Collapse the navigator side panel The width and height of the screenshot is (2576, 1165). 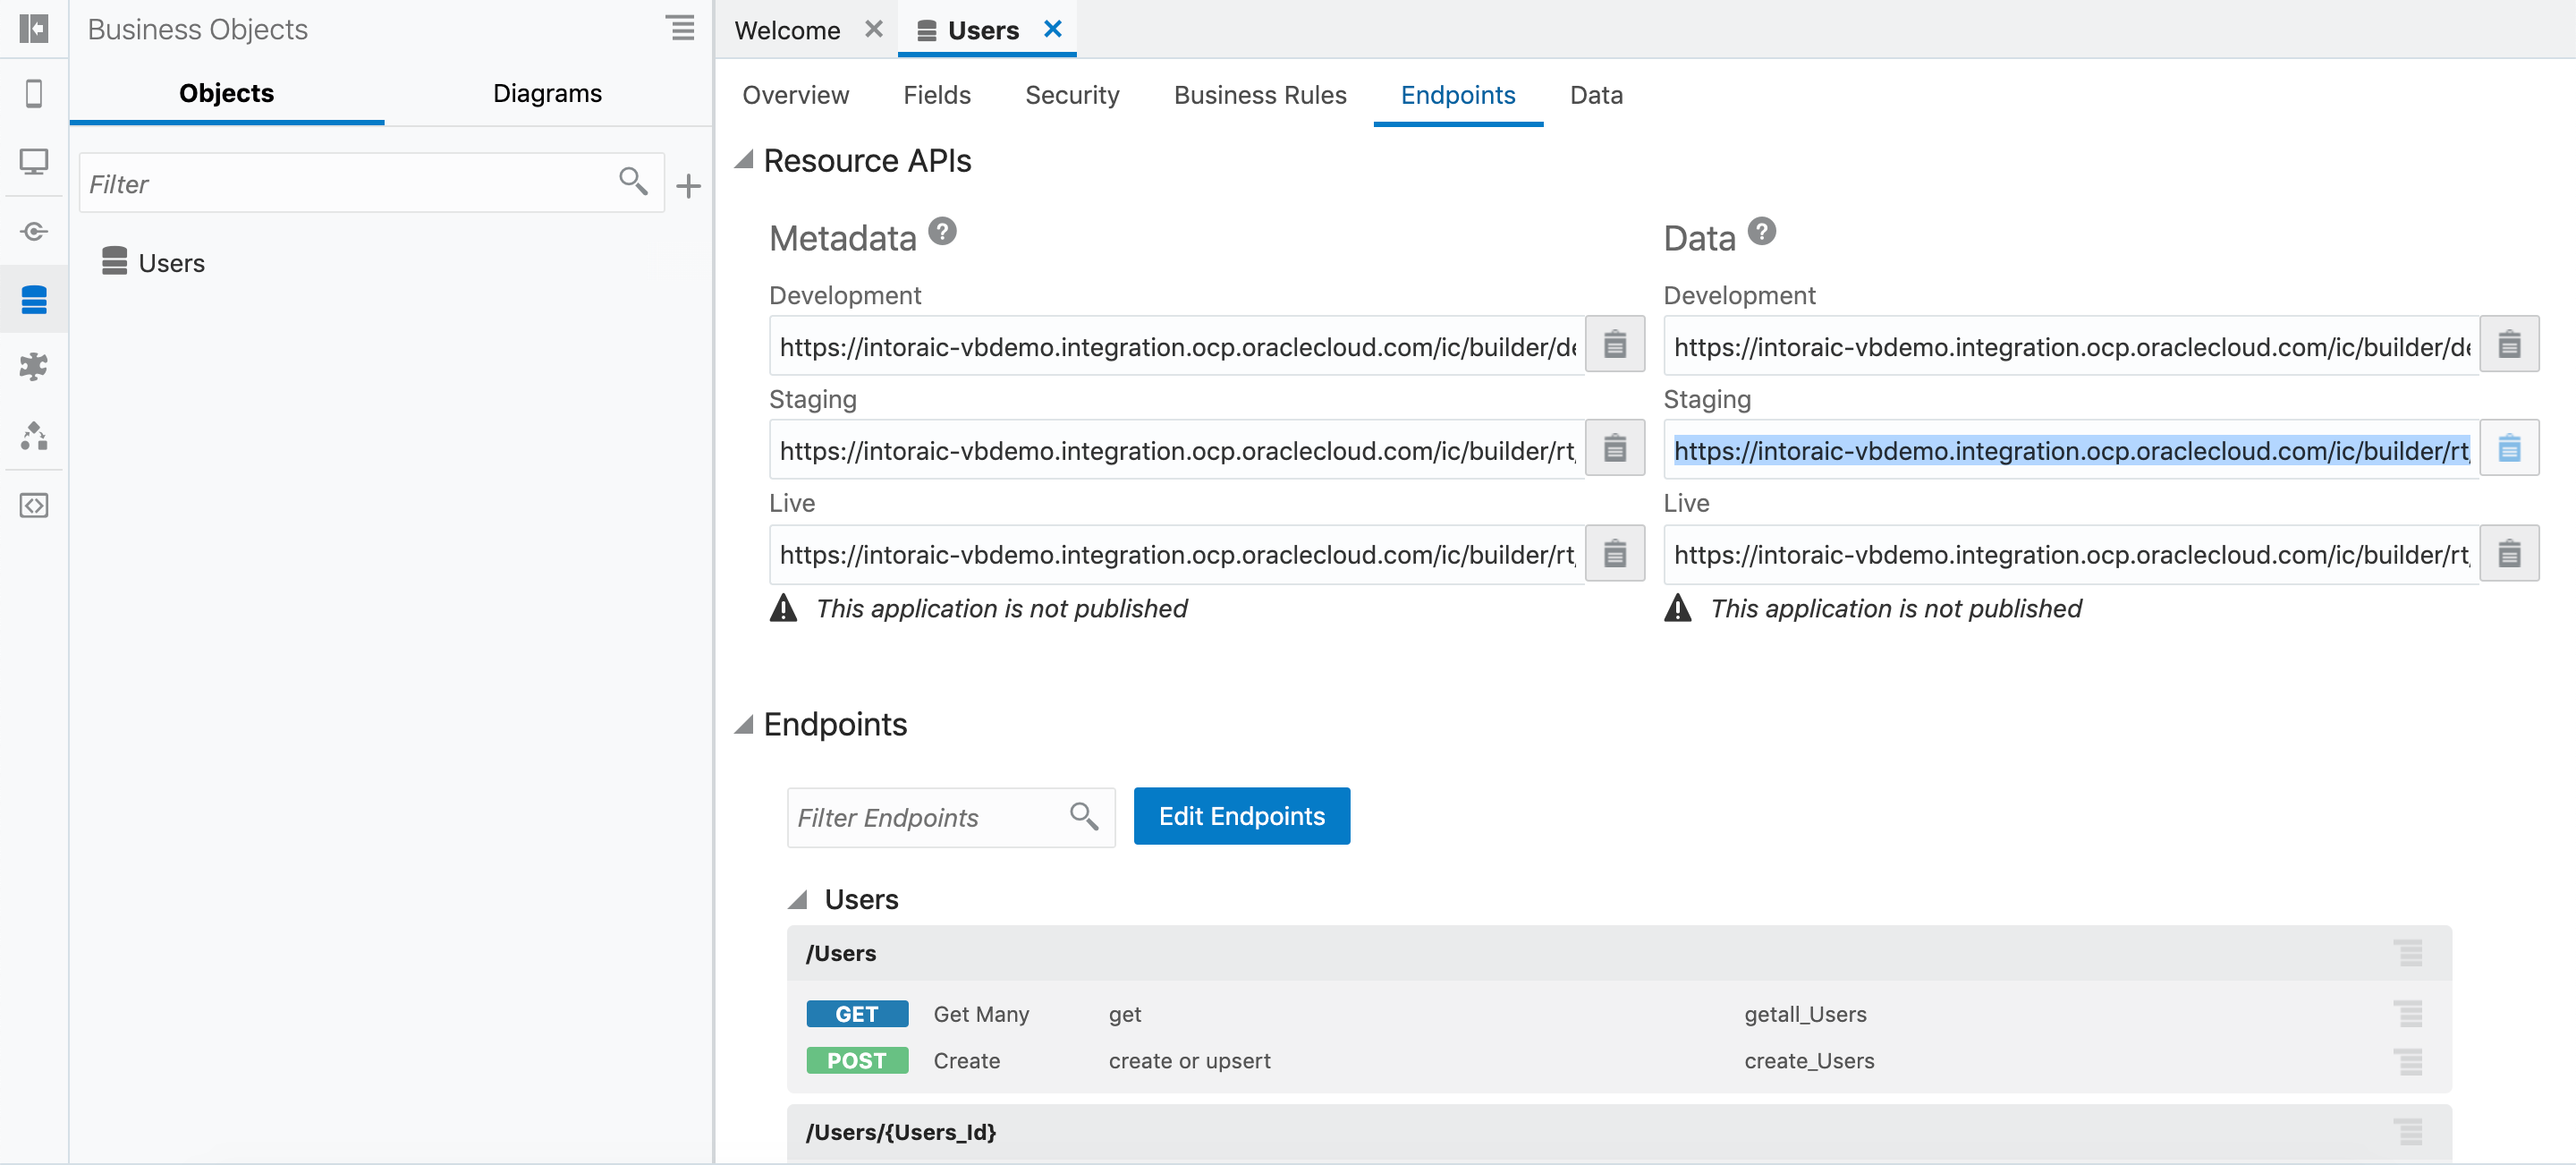pyautogui.click(x=34, y=29)
